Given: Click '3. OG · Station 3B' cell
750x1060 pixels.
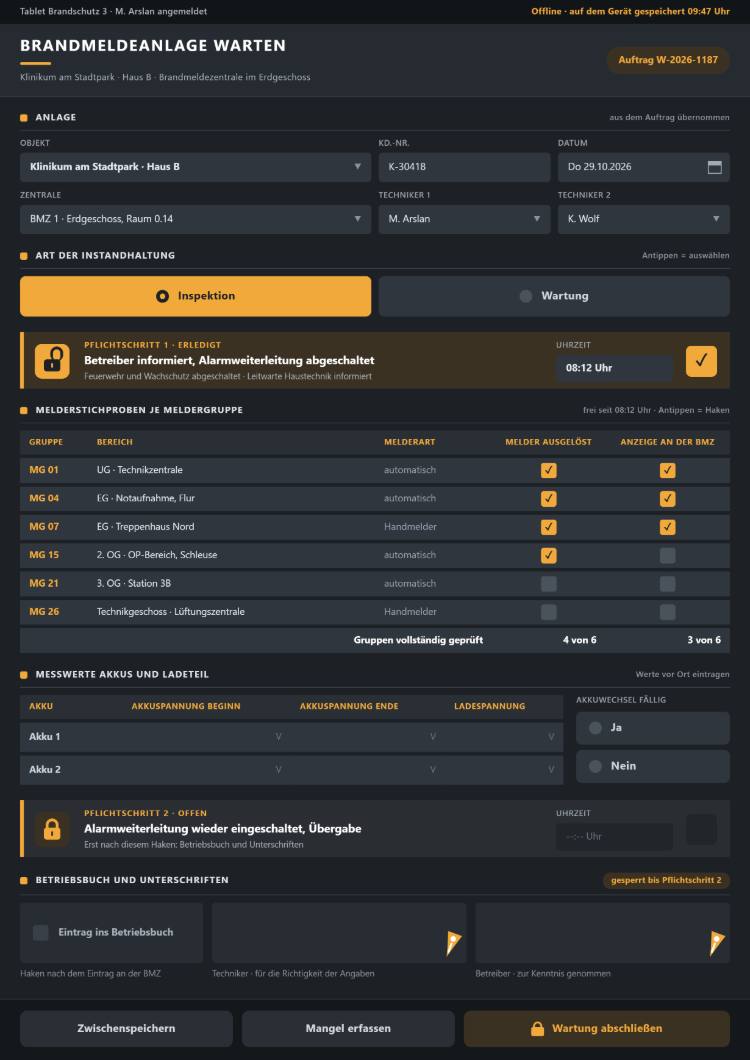Looking at the screenshot, I should [135, 583].
